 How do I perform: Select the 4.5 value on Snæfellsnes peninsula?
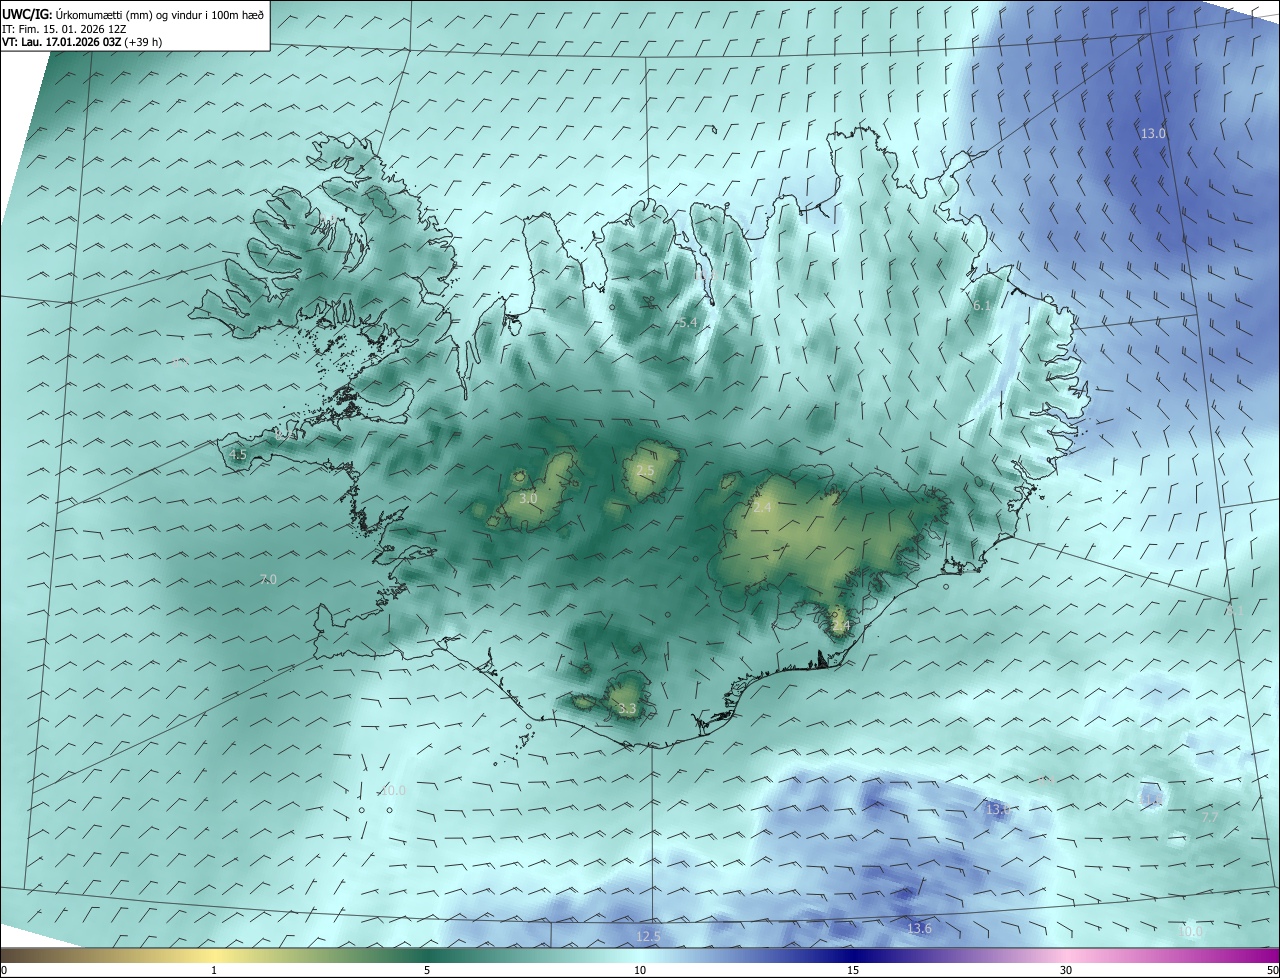pos(238,455)
